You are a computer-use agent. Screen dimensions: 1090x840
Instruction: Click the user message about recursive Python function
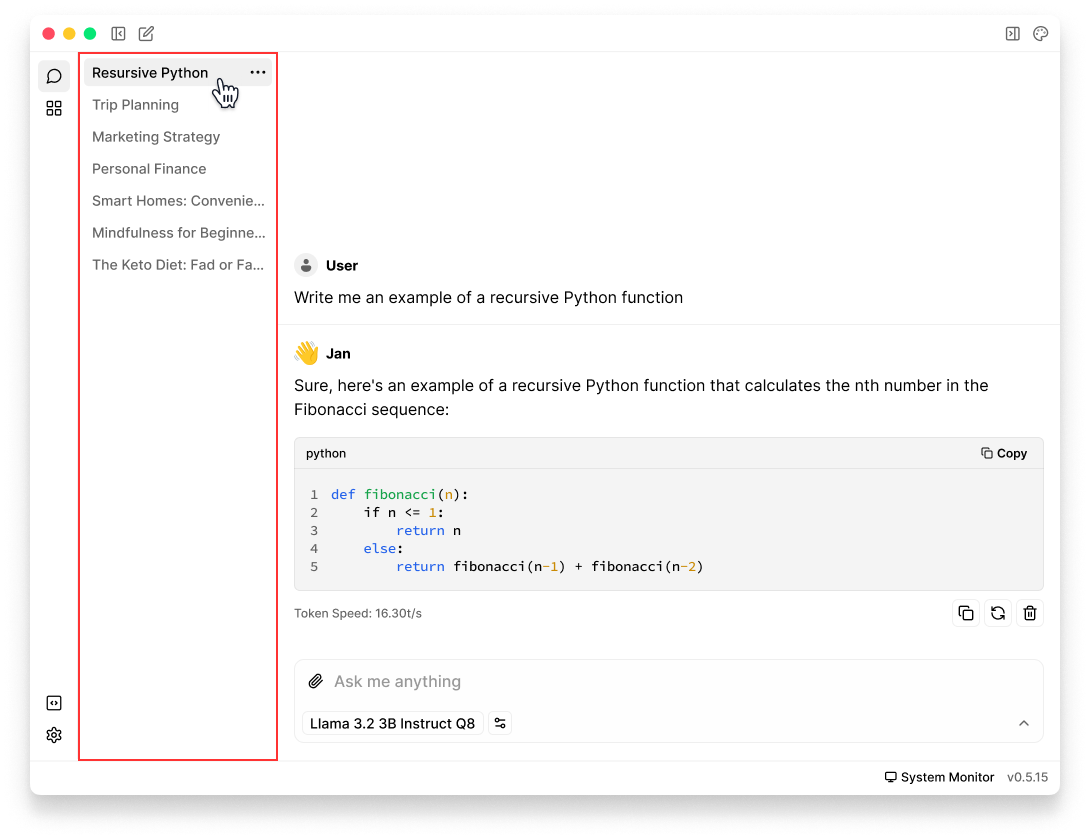[489, 298]
